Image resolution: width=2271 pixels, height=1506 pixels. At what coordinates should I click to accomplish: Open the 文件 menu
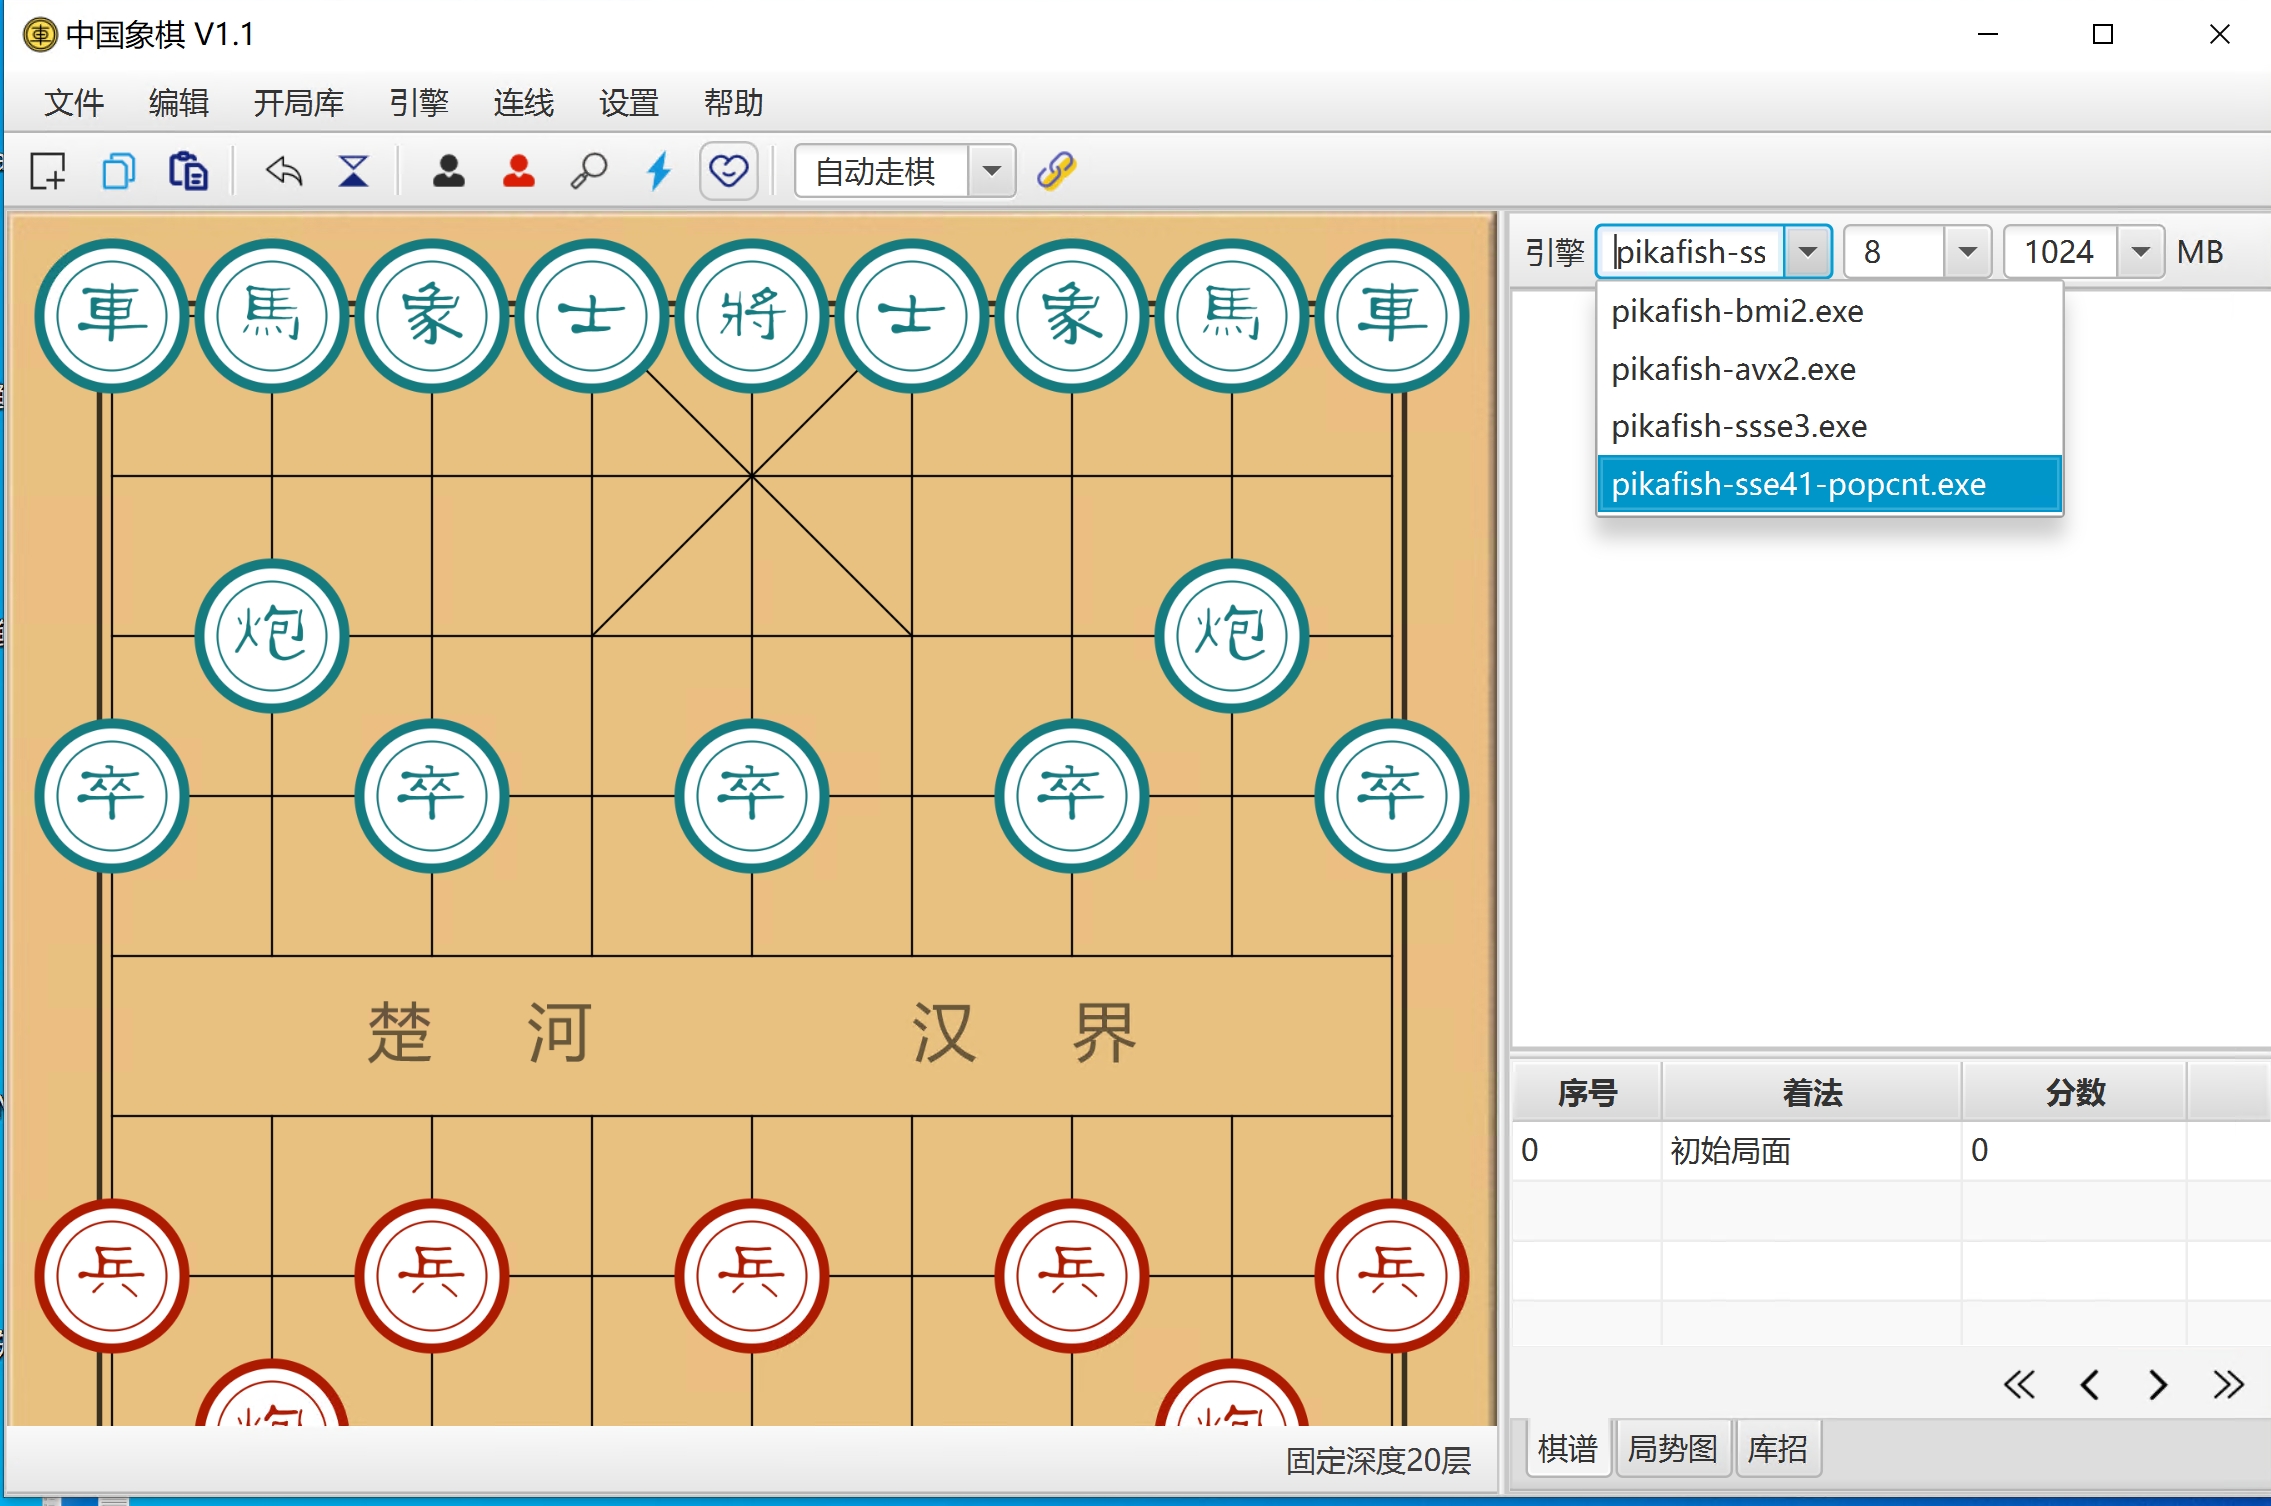tap(74, 102)
